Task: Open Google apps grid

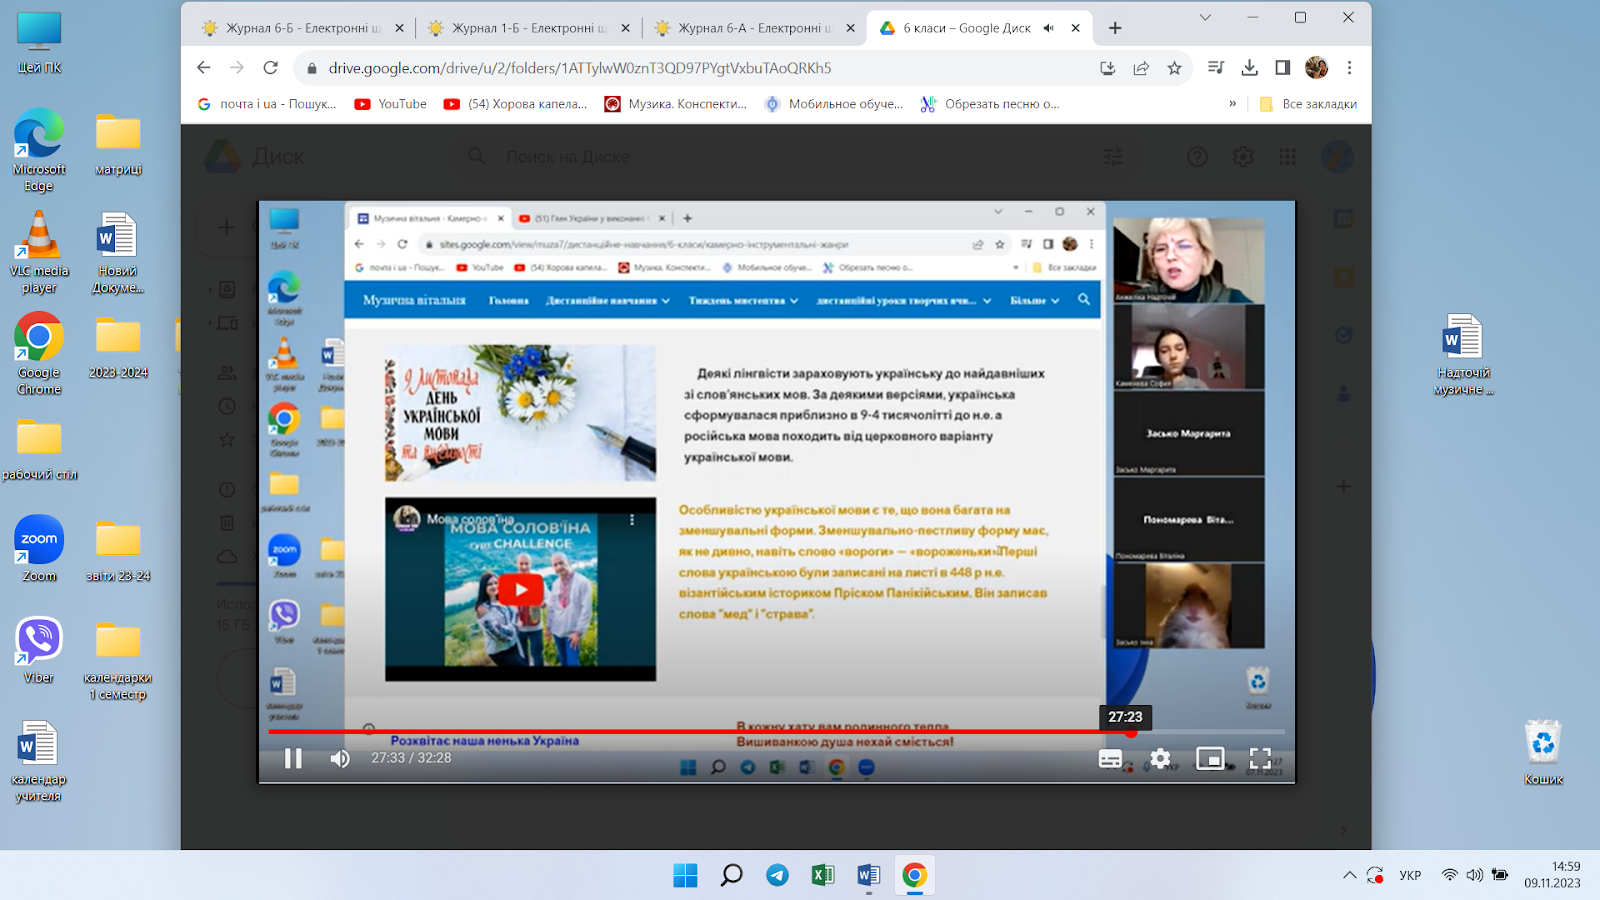Action: click(1287, 157)
